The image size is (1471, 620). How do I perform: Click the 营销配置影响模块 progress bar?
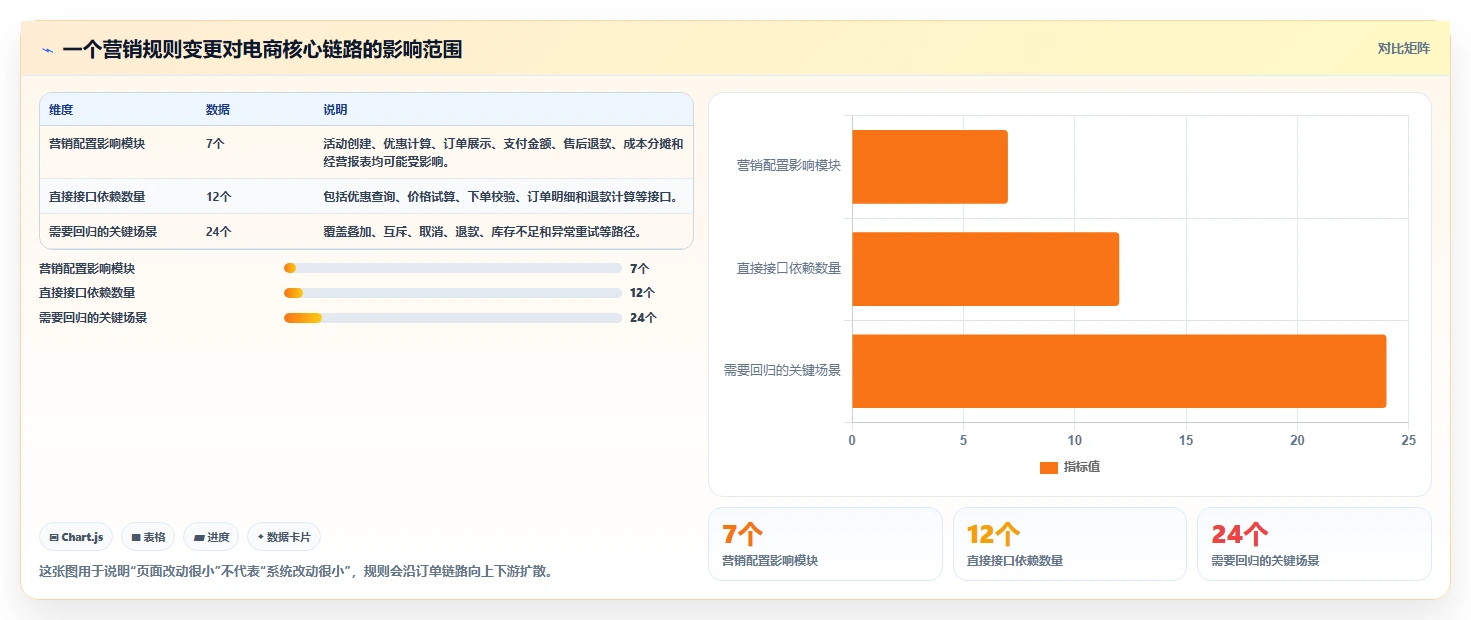(453, 268)
